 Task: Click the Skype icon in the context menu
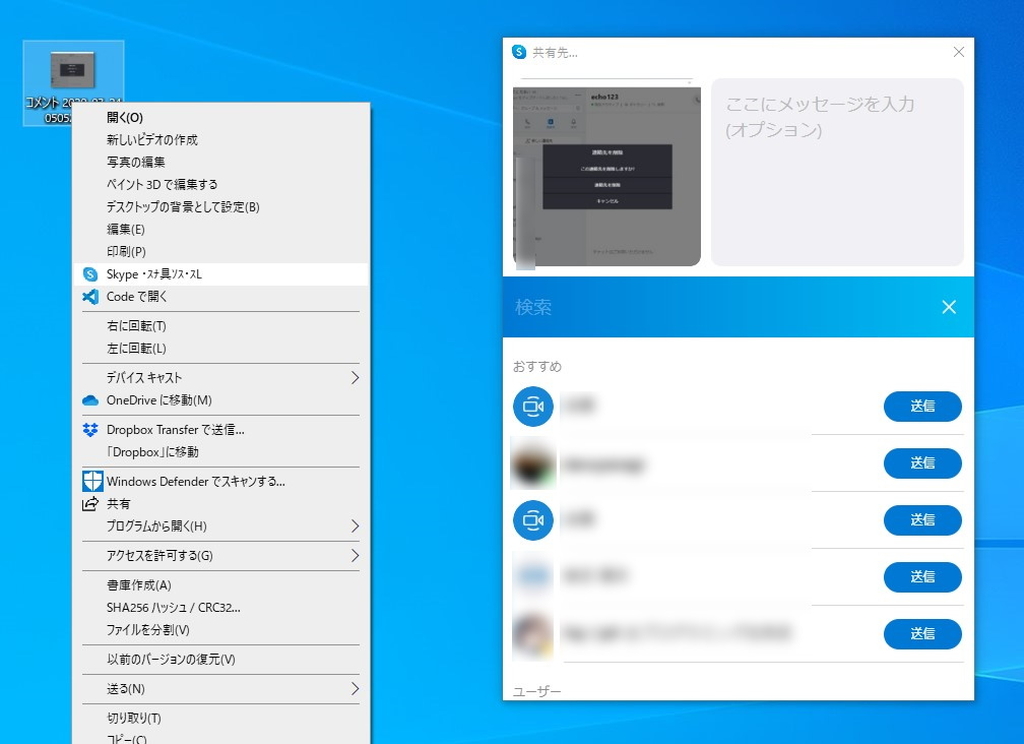pyautogui.click(x=91, y=274)
